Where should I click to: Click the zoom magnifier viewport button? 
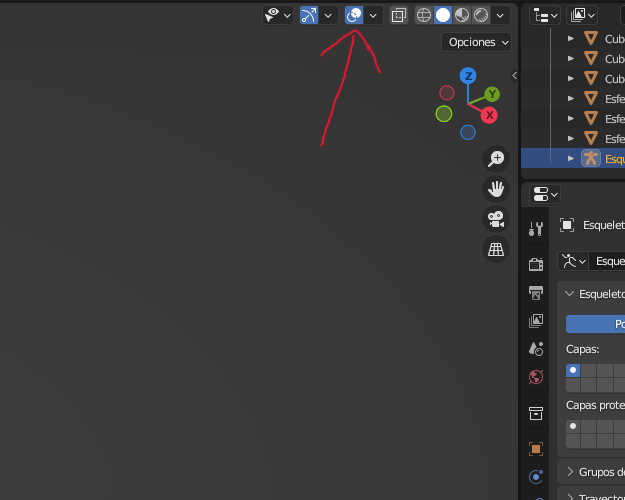click(x=496, y=159)
